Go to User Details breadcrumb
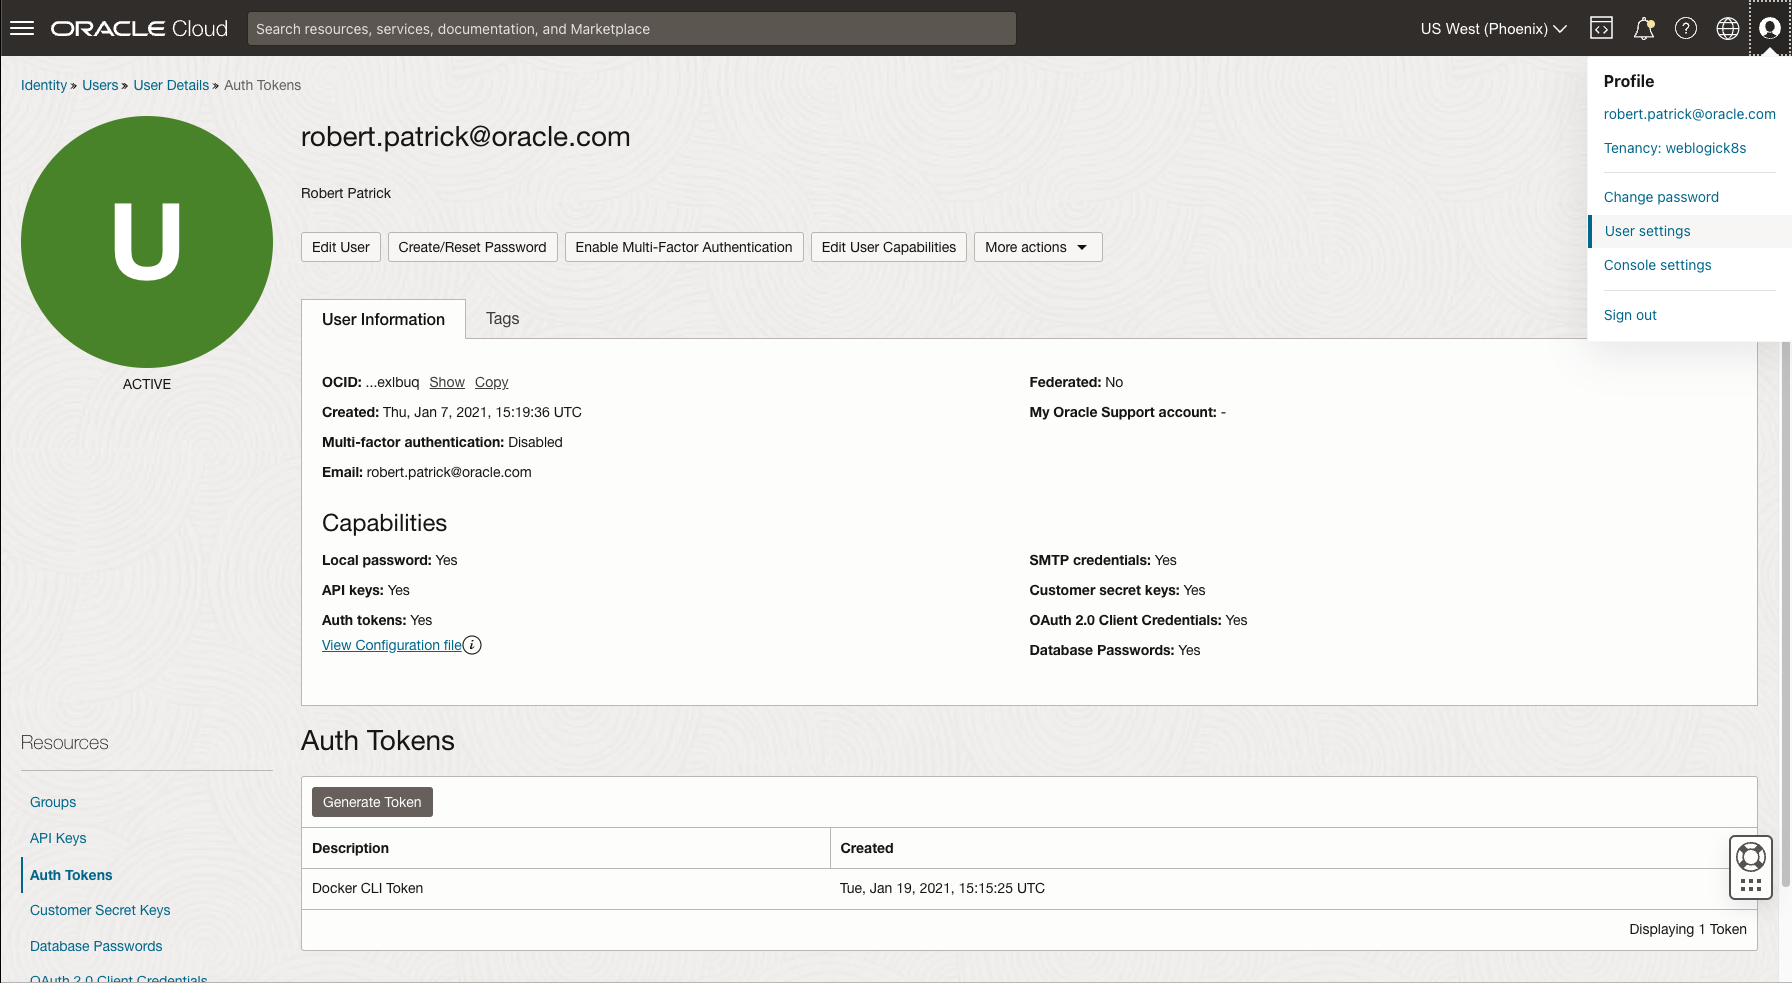Image resolution: width=1792 pixels, height=983 pixels. pos(171,85)
